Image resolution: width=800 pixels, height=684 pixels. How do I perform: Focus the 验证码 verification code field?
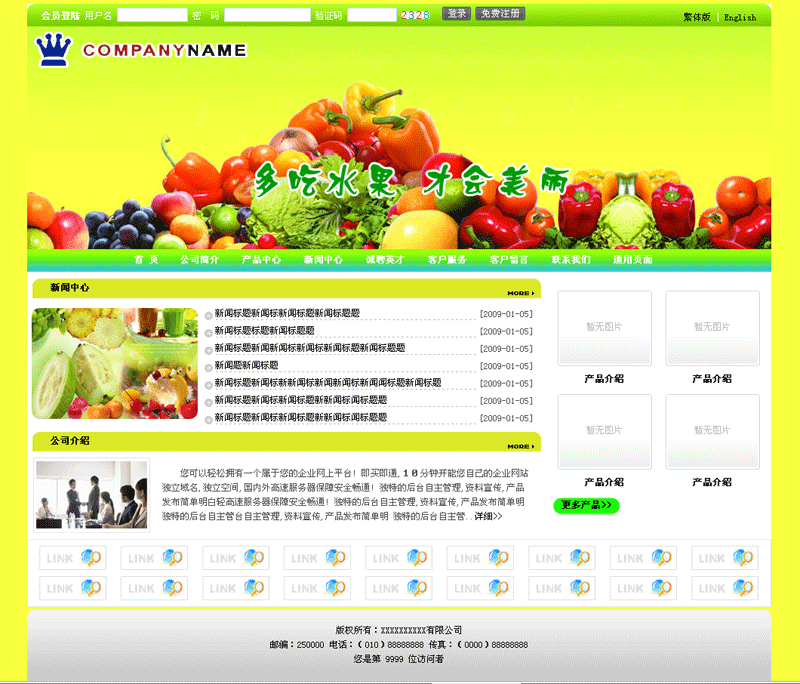tap(371, 15)
